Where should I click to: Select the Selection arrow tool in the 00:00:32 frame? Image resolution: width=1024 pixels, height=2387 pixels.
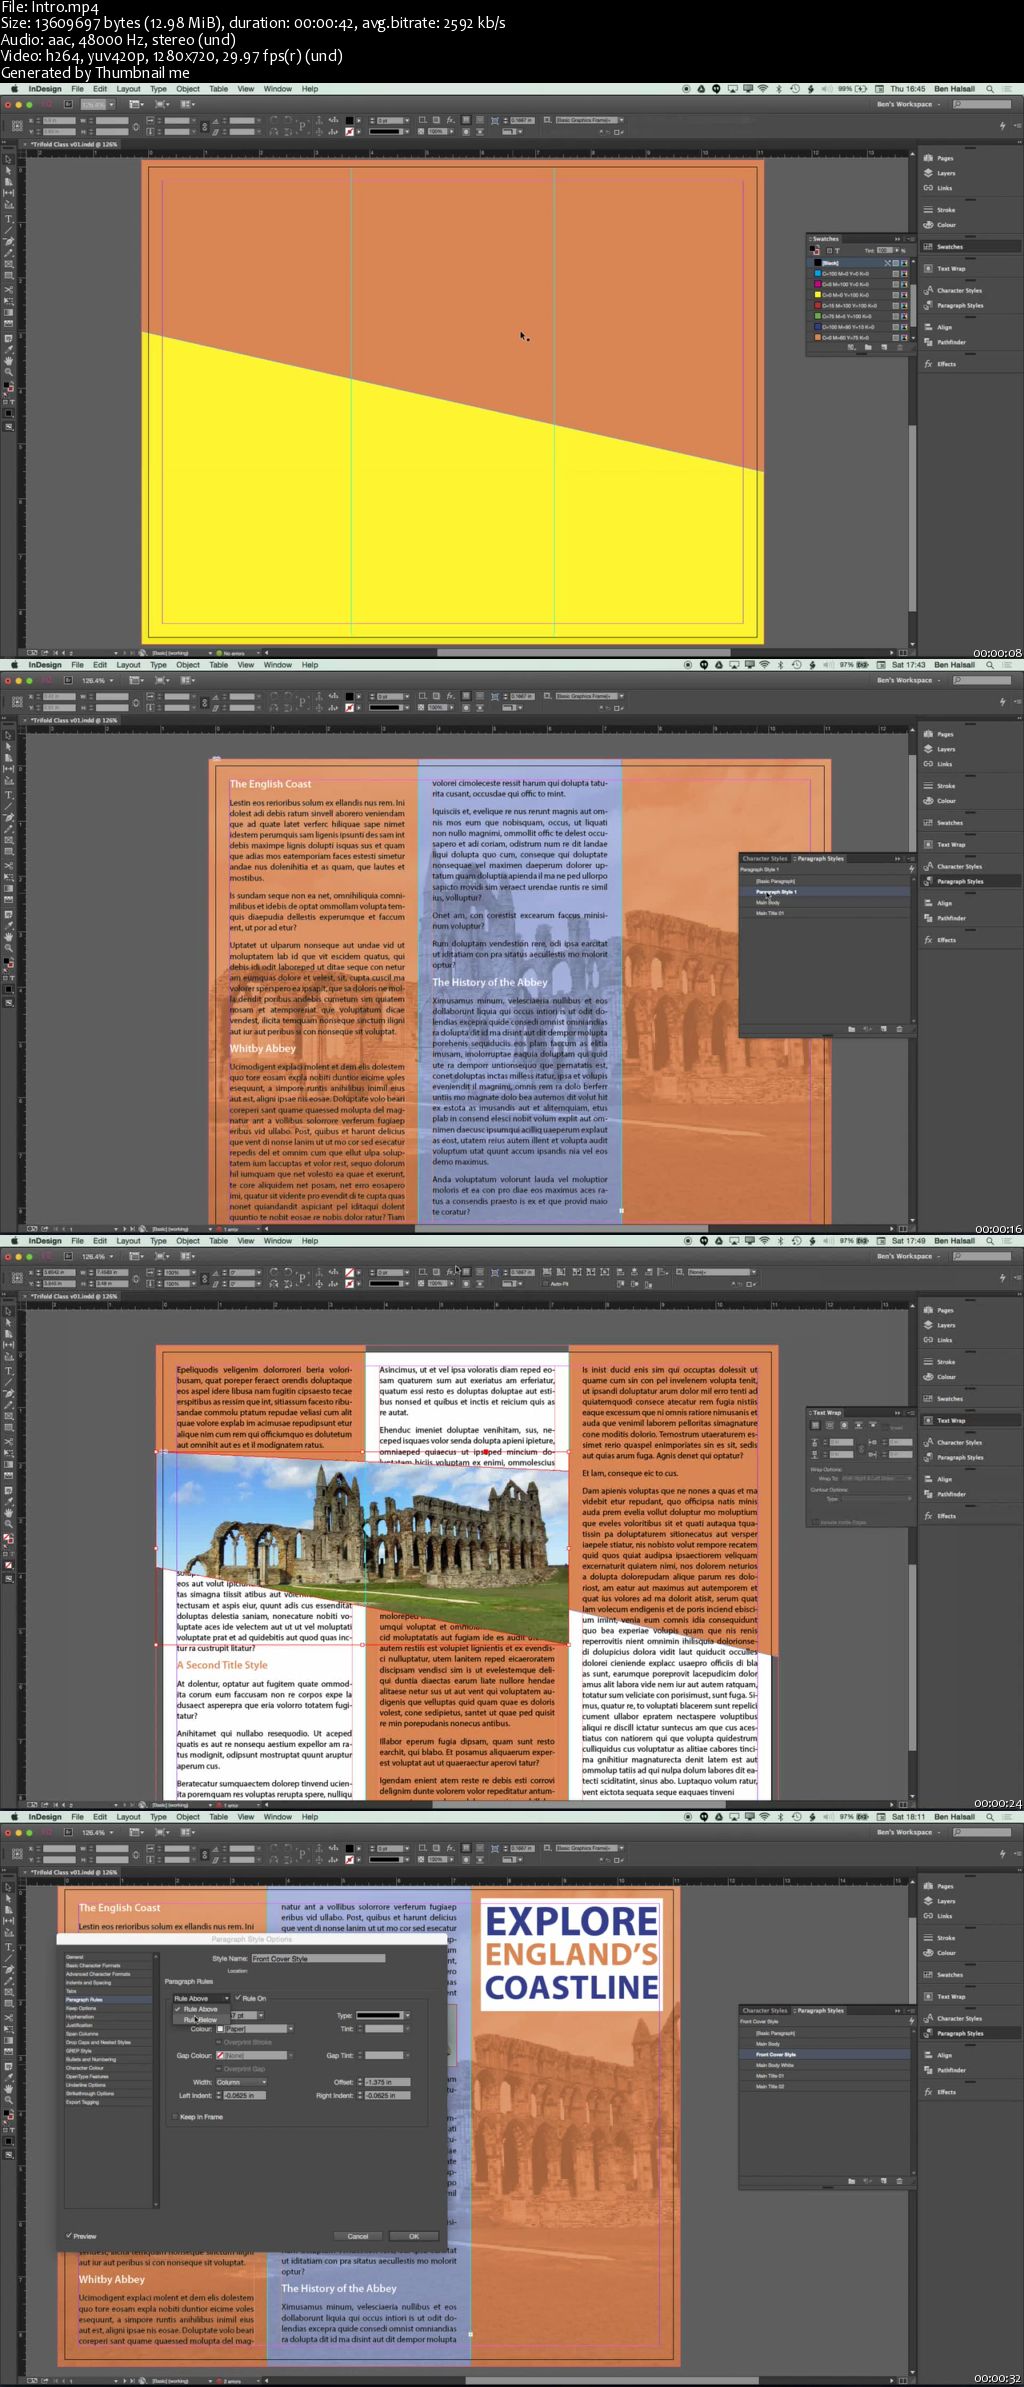coord(9,1887)
